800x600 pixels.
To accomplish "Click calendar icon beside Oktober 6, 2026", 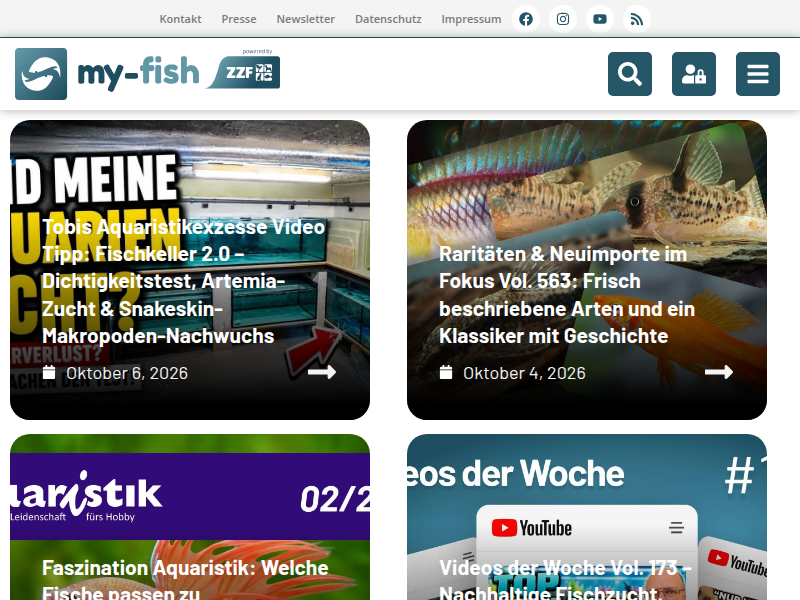I will pos(49,372).
